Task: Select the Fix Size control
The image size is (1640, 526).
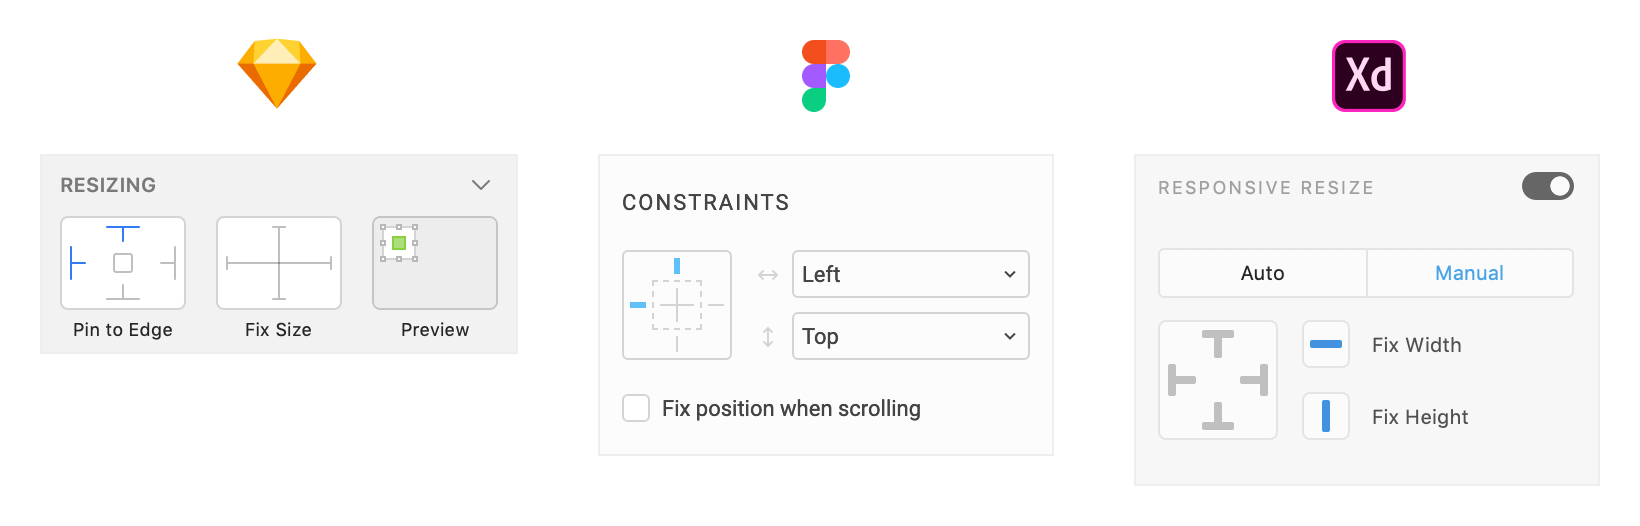Action: 279,263
